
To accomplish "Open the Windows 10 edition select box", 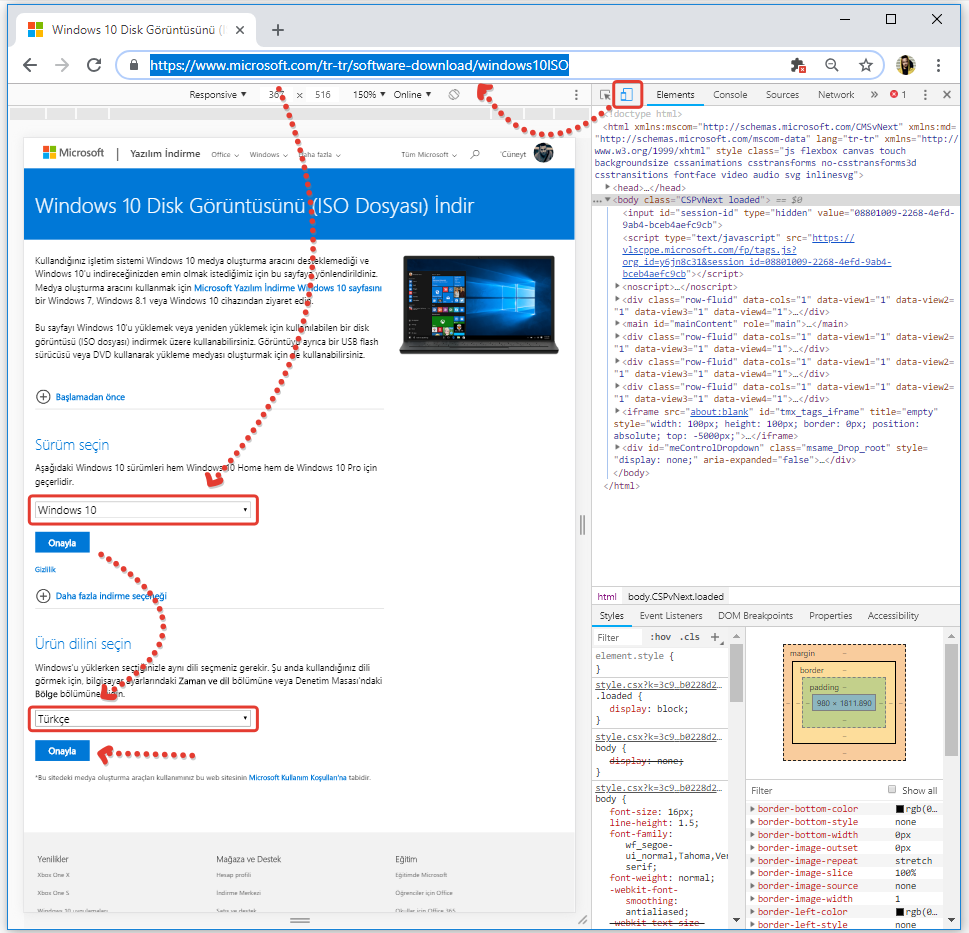I will pyautogui.click(x=143, y=510).
